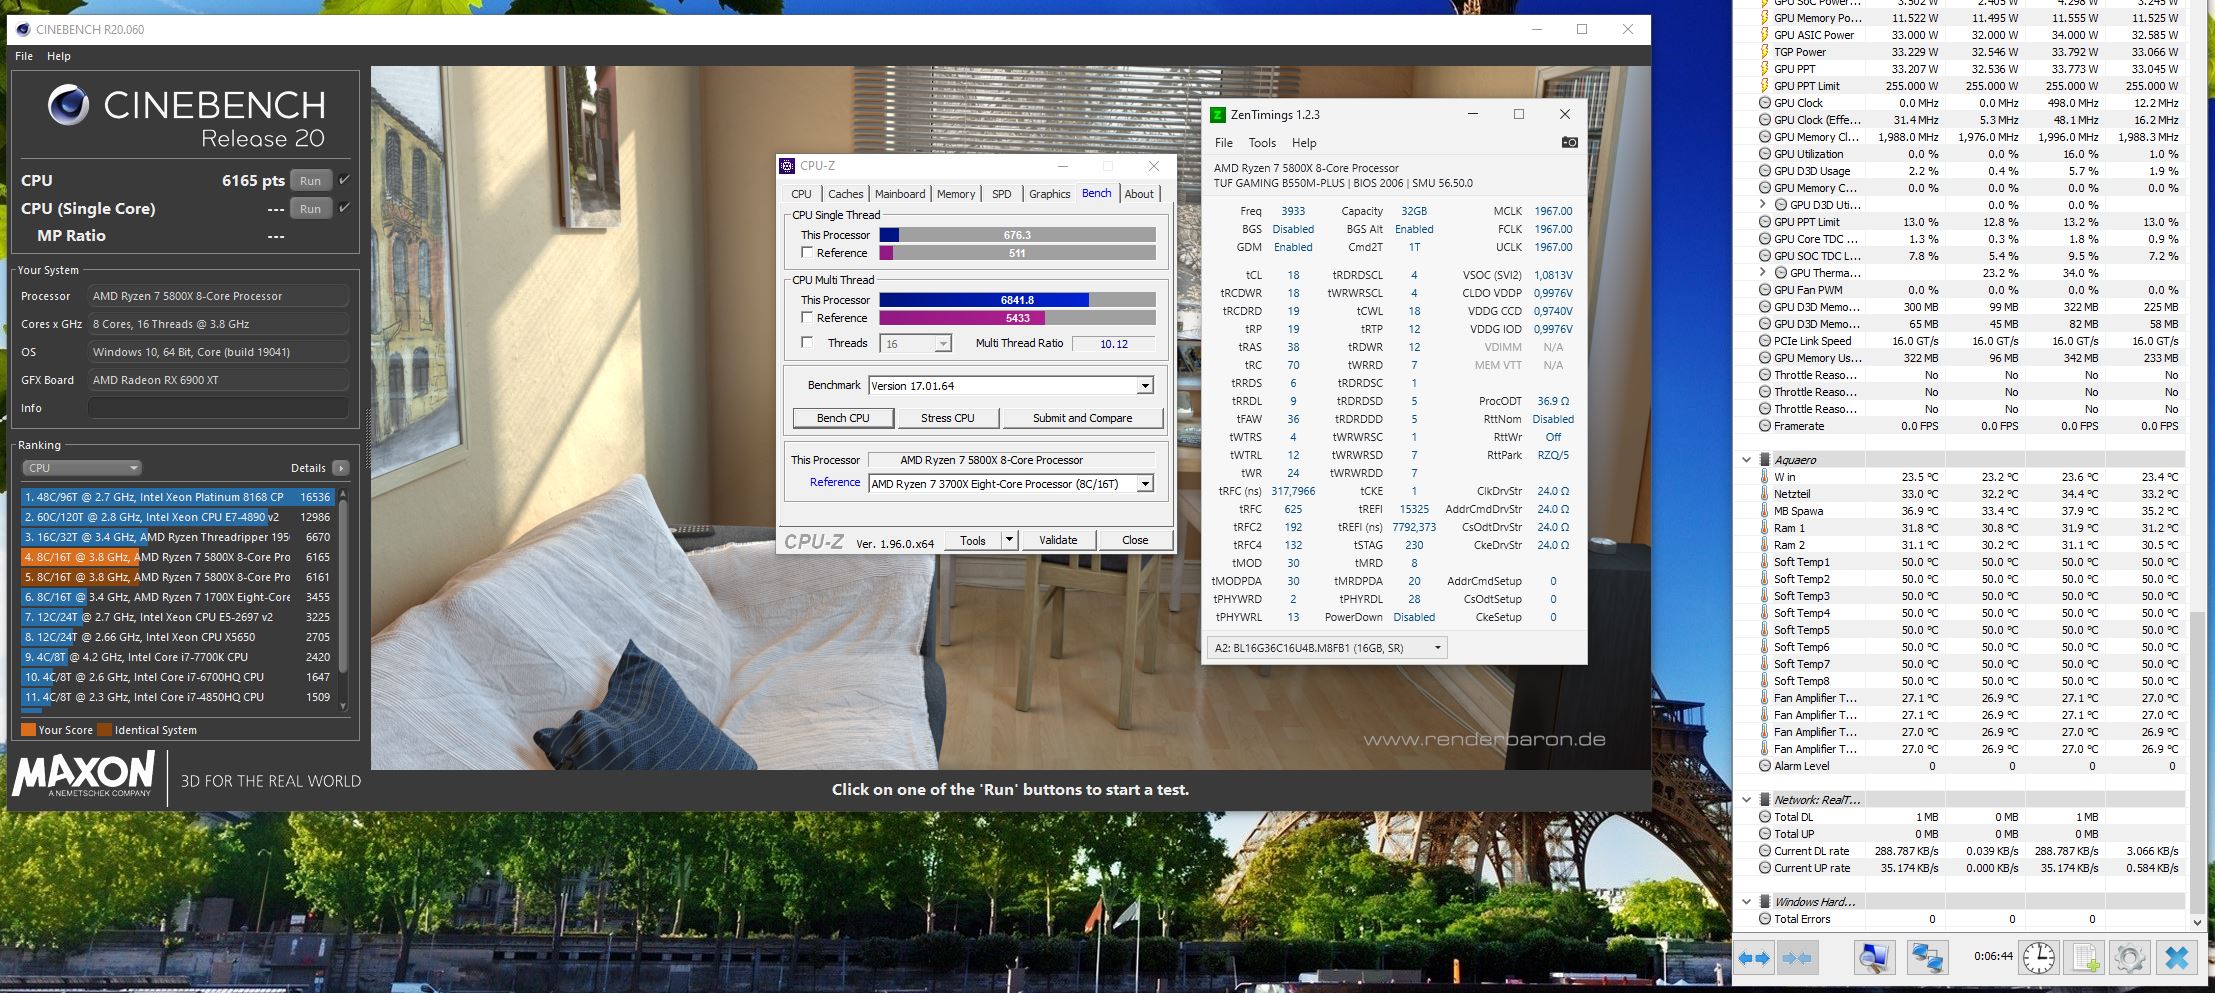Switch to the Mainboard tab in CPU-Z
The height and width of the screenshot is (993, 2215).
(900, 194)
